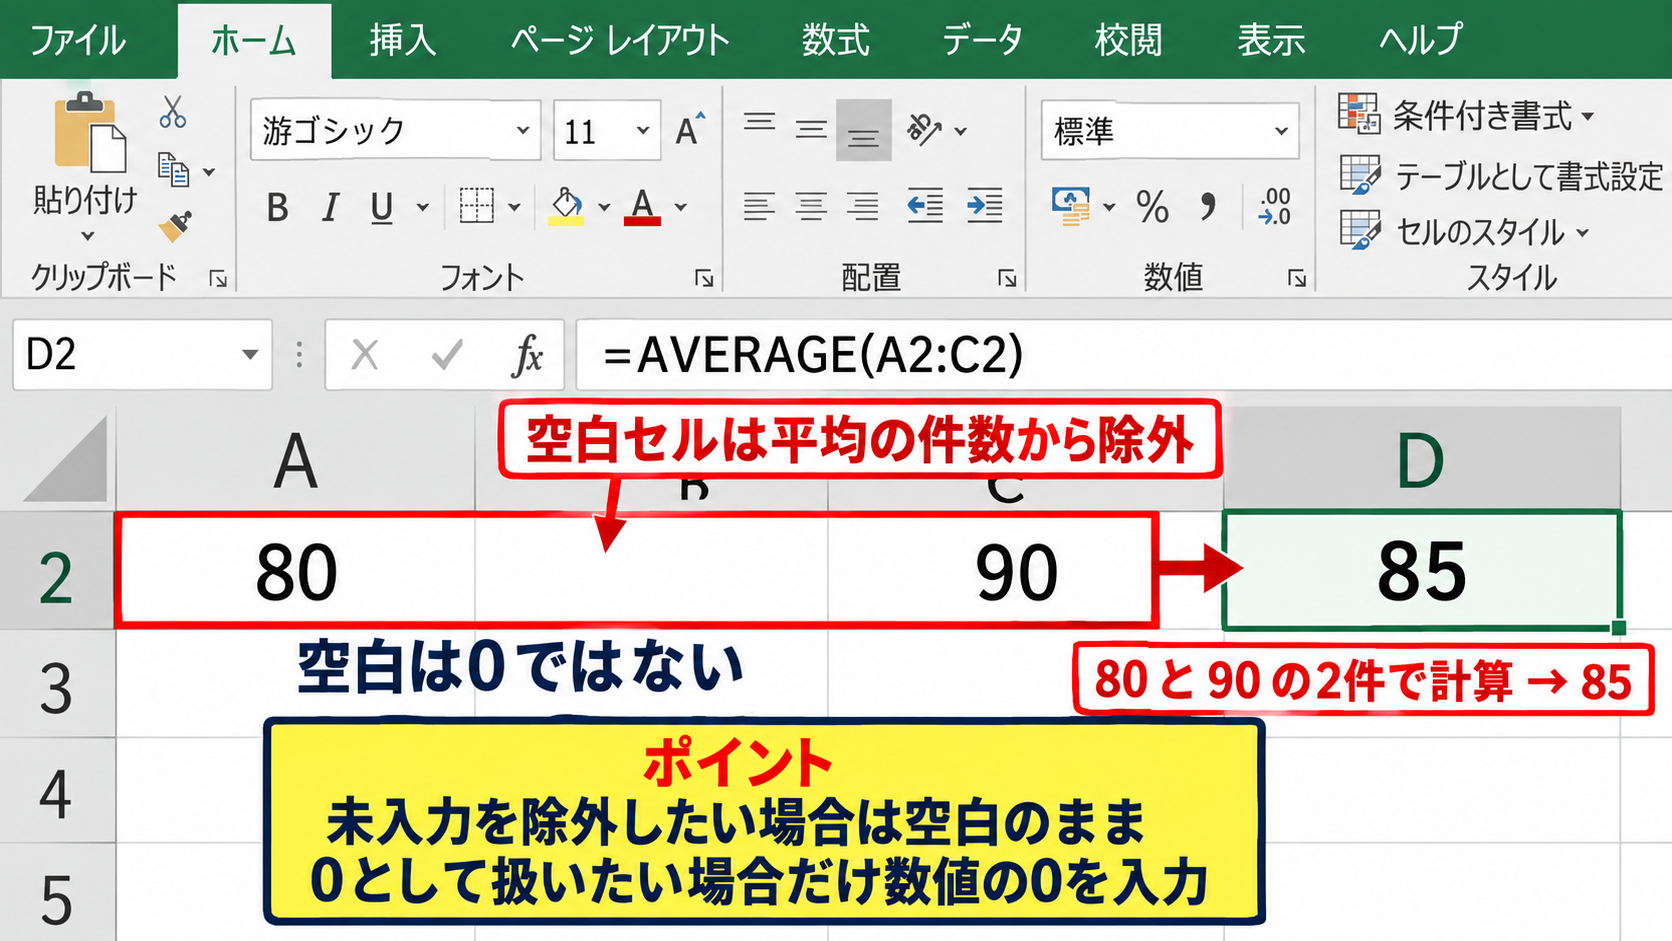1672x941 pixels.
Task: Click the Cut scissors icon
Action: point(172,113)
